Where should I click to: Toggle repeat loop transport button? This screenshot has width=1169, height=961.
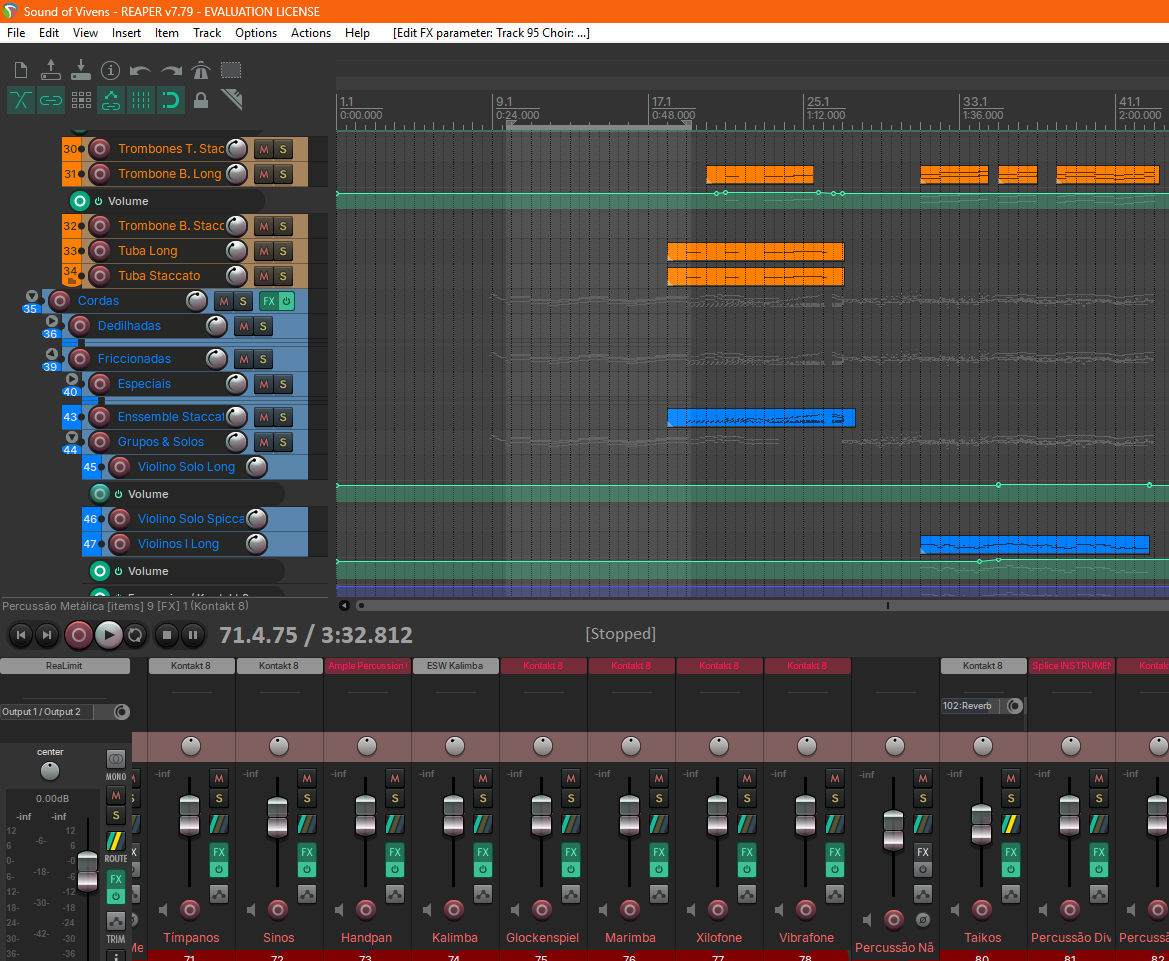tap(135, 635)
